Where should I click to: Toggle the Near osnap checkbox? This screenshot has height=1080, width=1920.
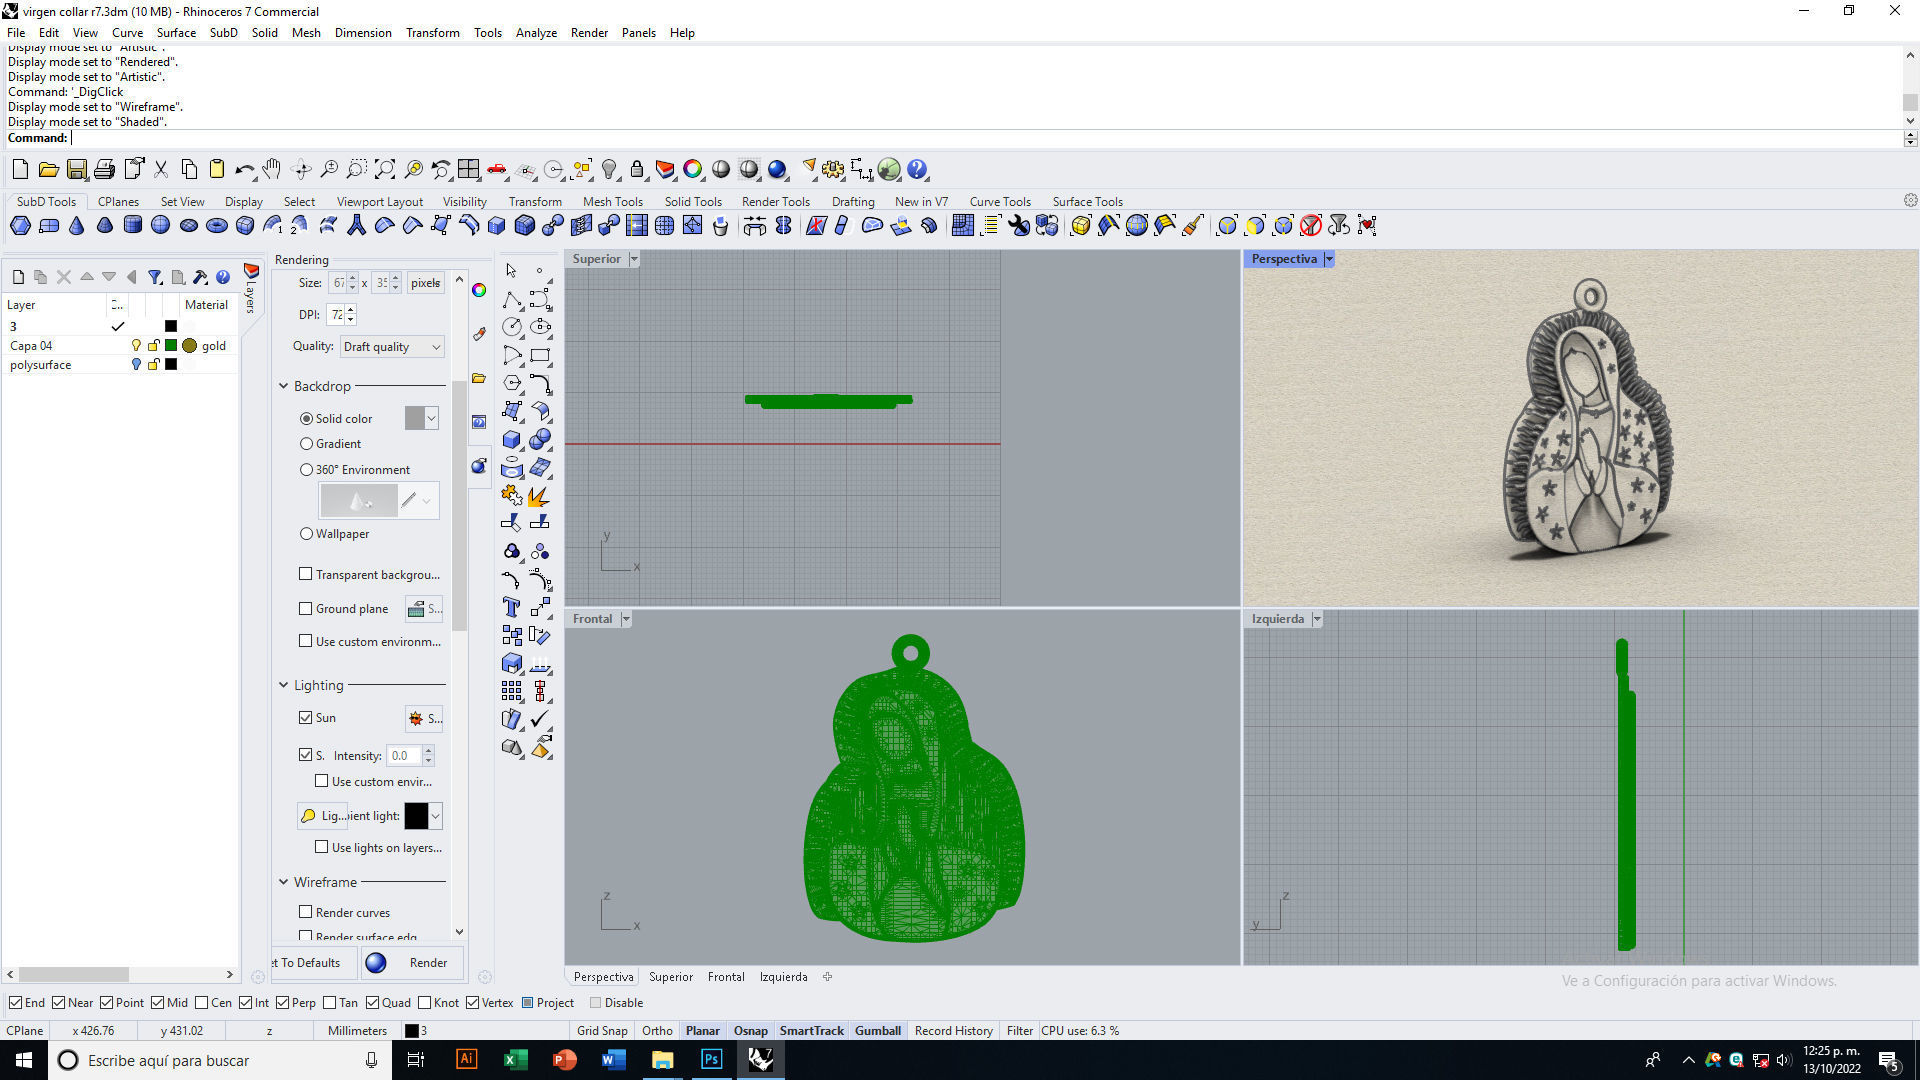point(58,1002)
